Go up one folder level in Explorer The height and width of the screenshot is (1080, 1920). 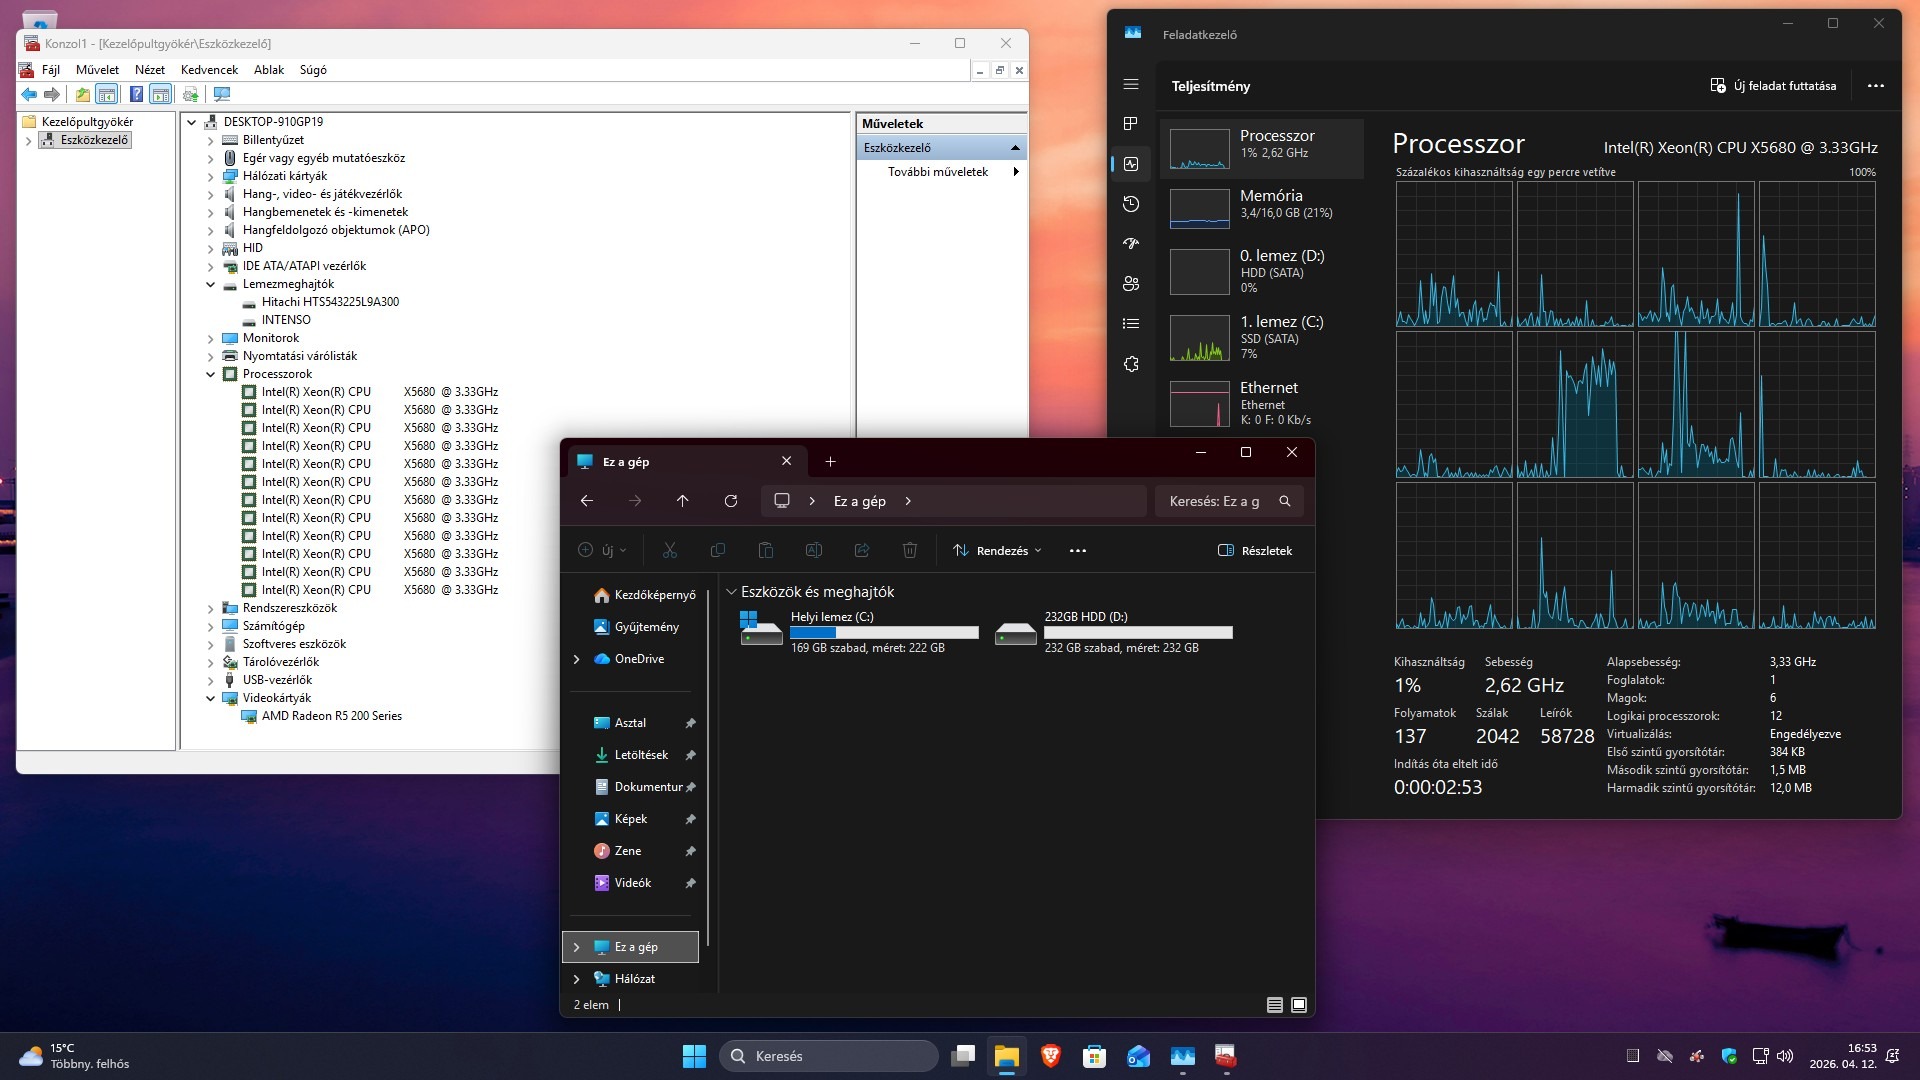683,501
